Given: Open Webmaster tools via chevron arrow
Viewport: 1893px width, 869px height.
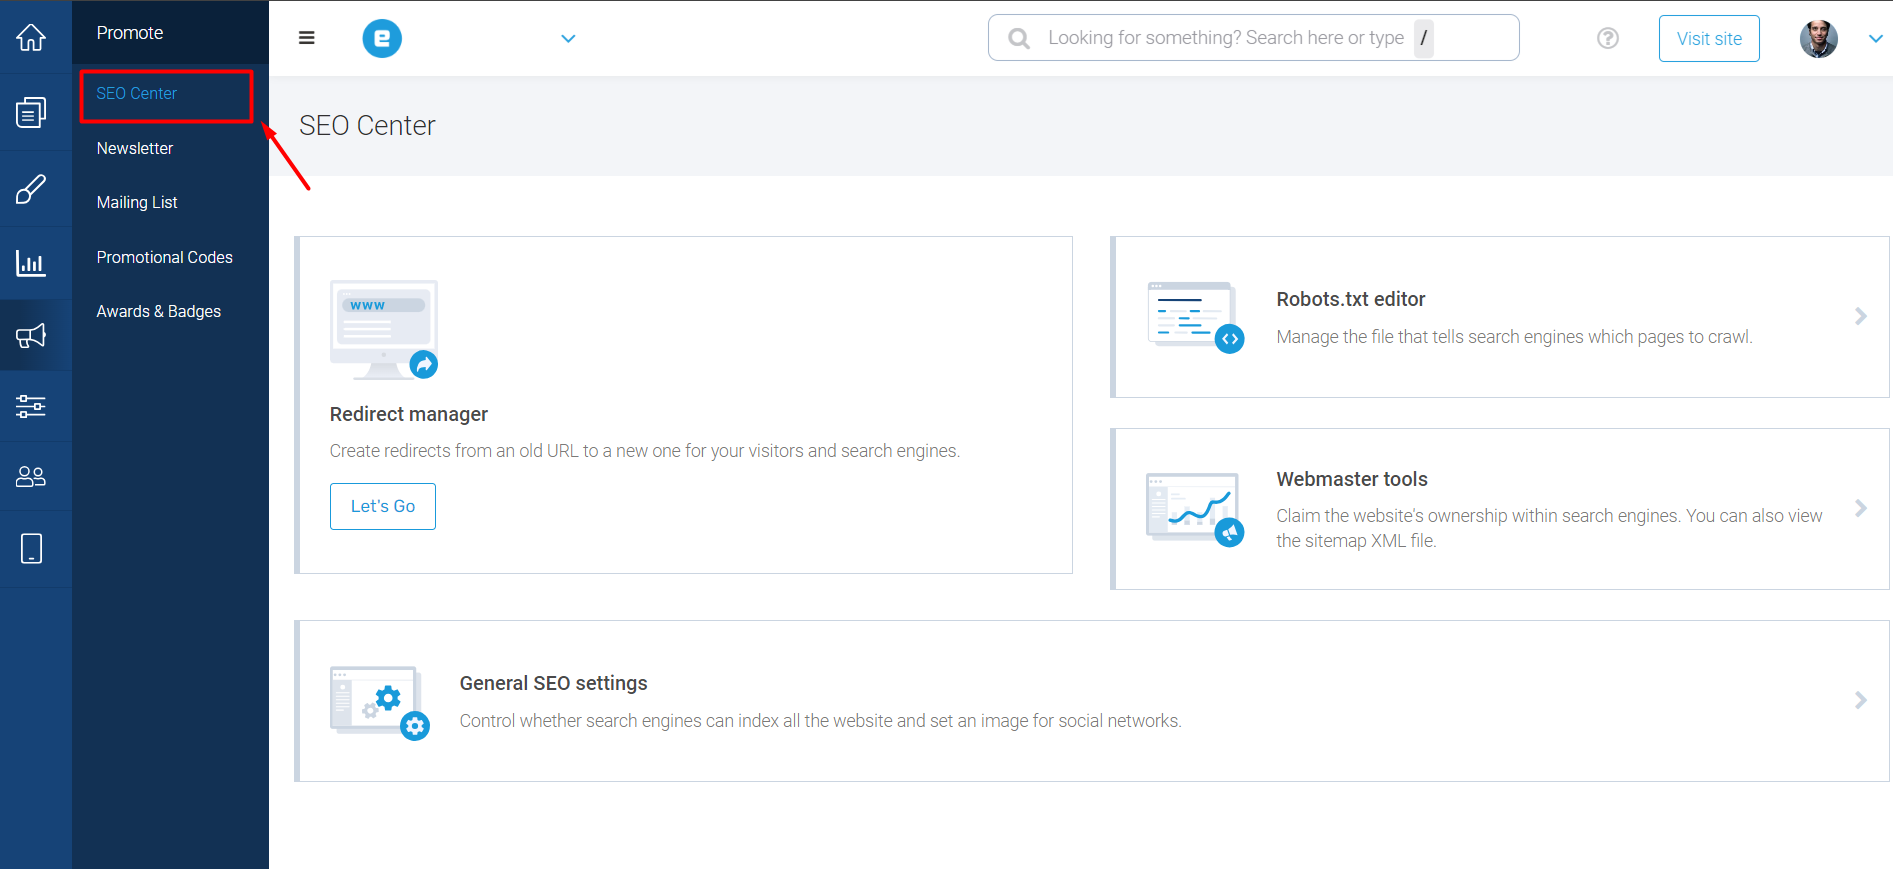Looking at the screenshot, I should [x=1861, y=508].
